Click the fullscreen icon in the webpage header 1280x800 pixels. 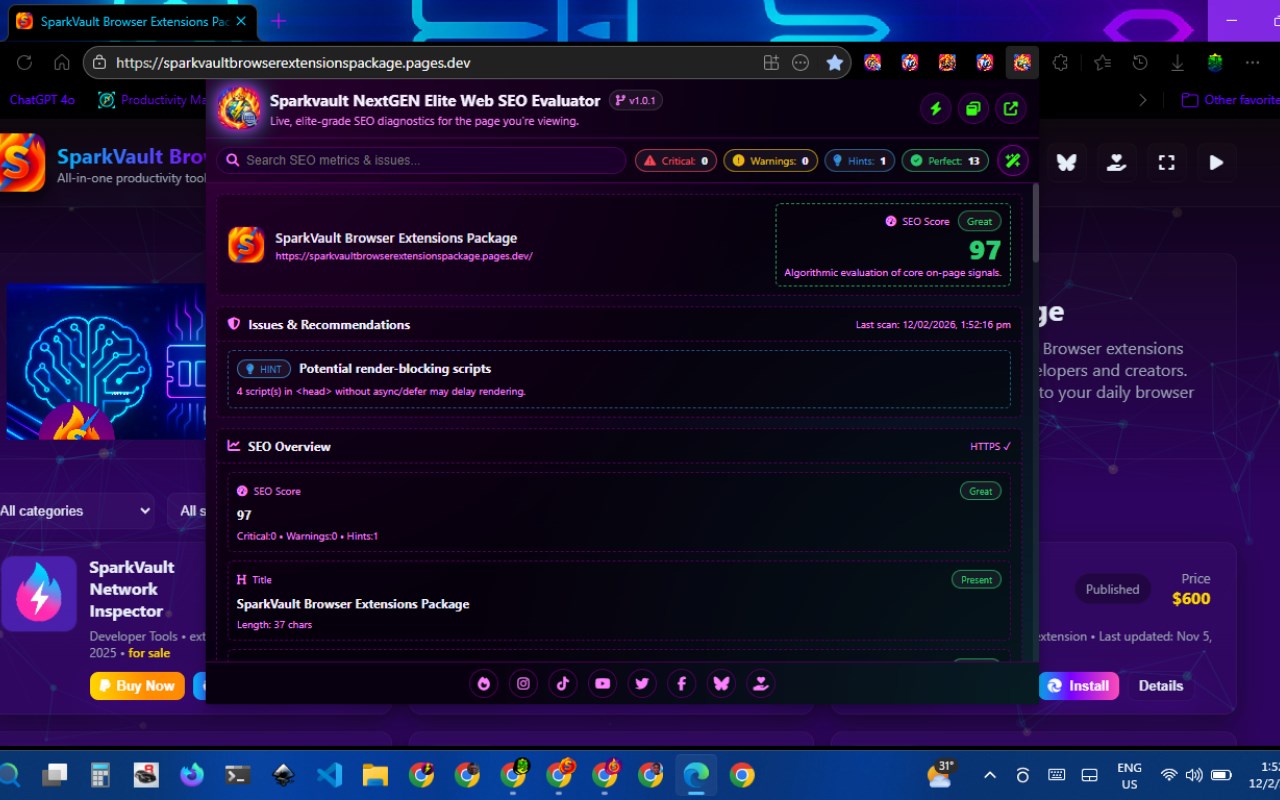tap(1166, 162)
